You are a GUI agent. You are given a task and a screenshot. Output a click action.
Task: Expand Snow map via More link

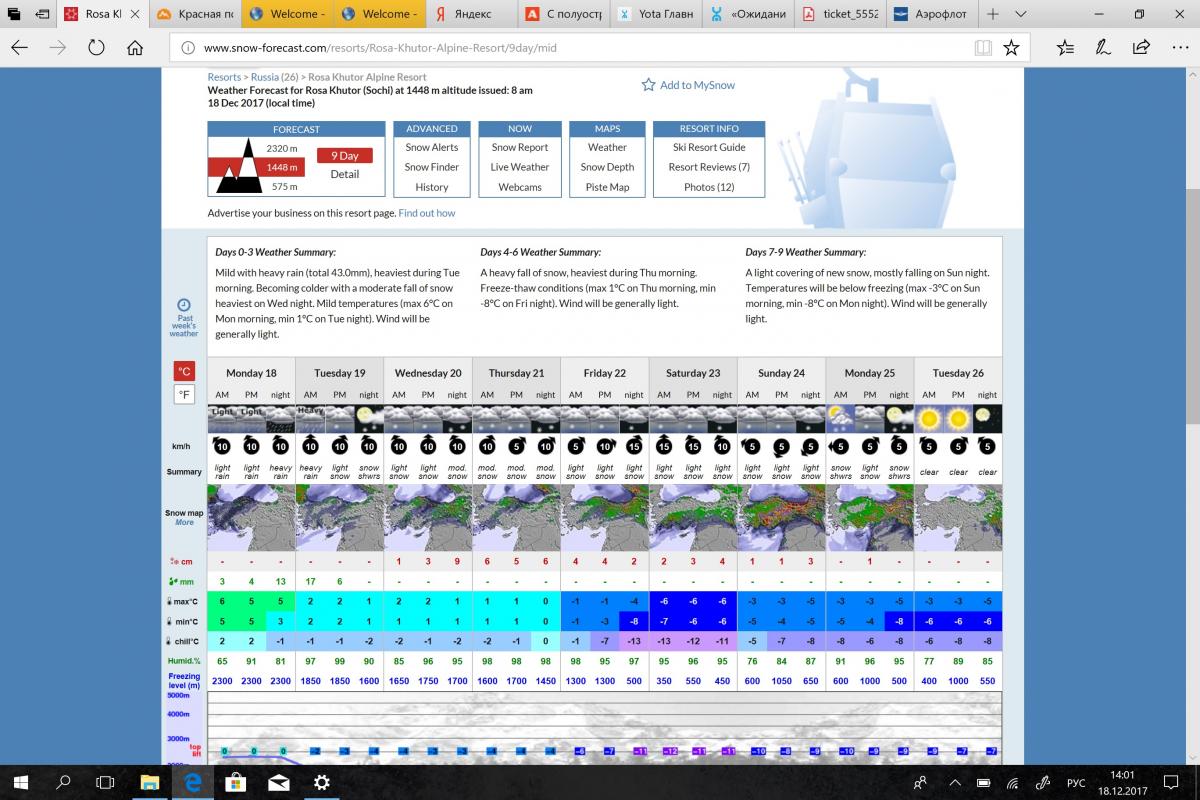click(x=184, y=522)
